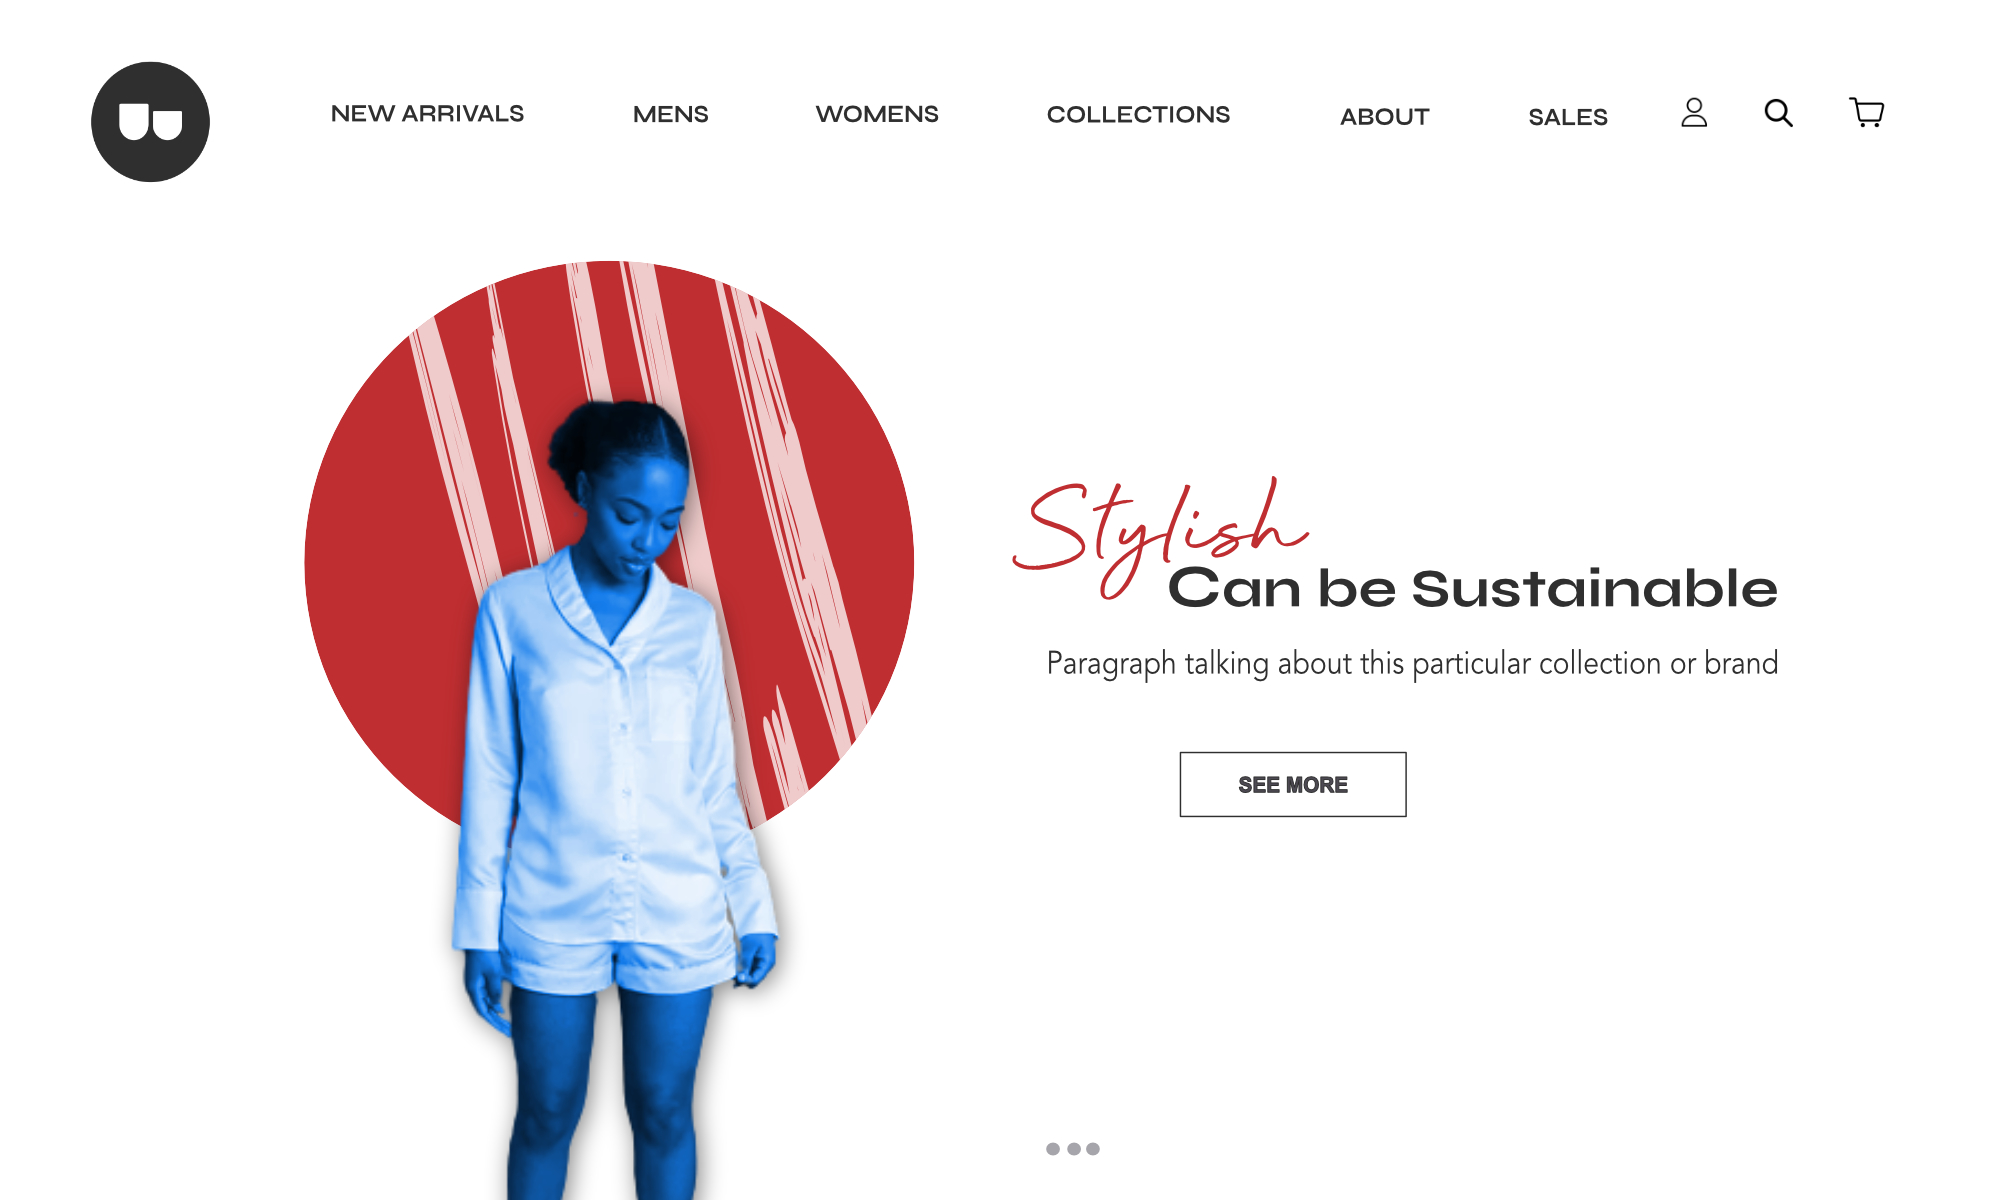This screenshot has height=1200, width=2000.
Task: Select the middle carousel dot
Action: 1074,1149
